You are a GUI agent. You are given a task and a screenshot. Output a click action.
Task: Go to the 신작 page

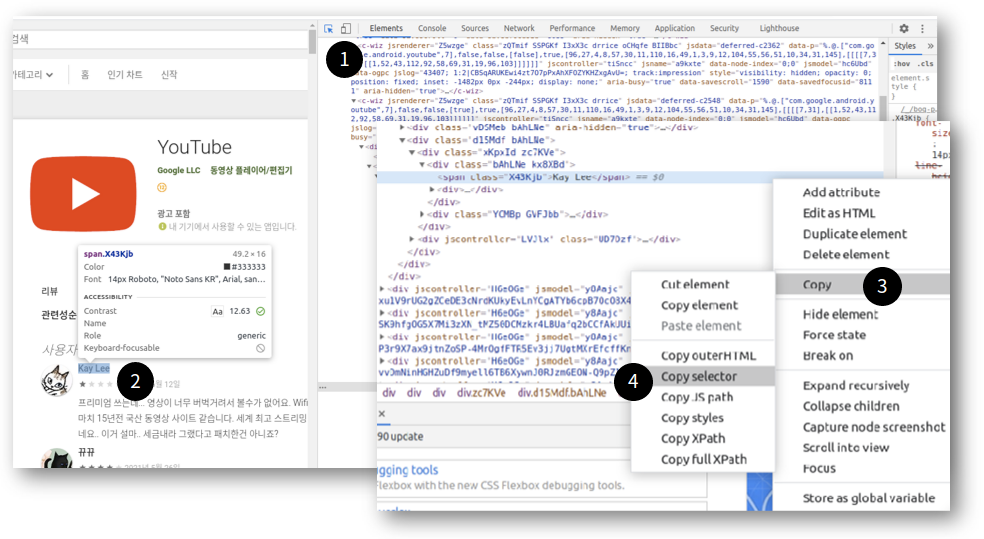click(169, 75)
